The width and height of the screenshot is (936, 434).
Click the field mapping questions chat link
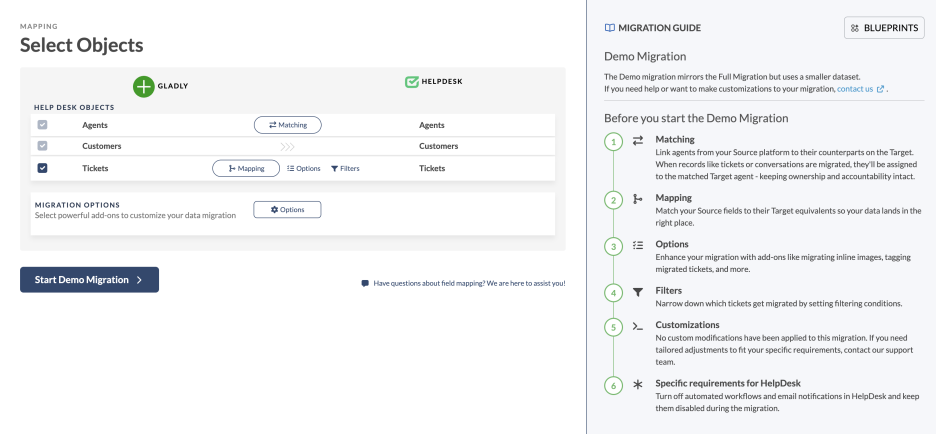pyautogui.click(x=469, y=284)
